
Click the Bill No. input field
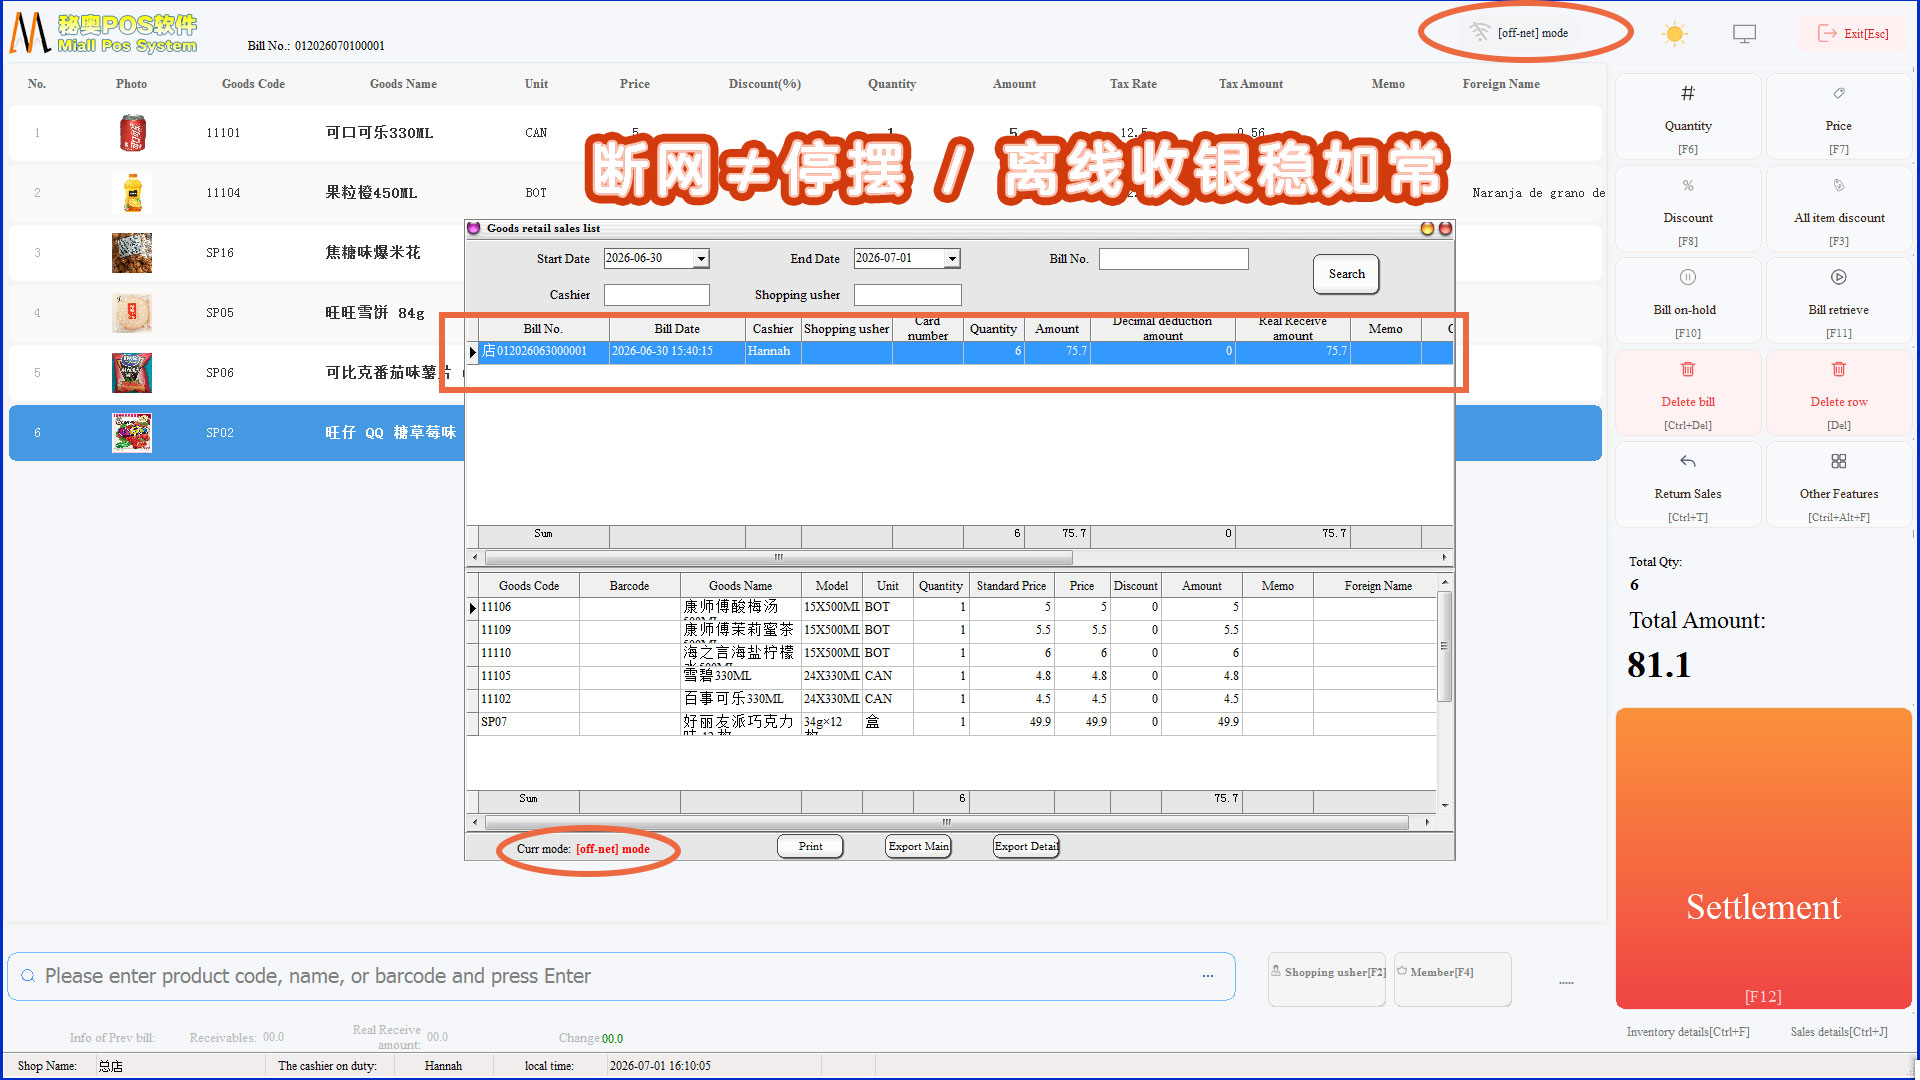tap(1173, 259)
